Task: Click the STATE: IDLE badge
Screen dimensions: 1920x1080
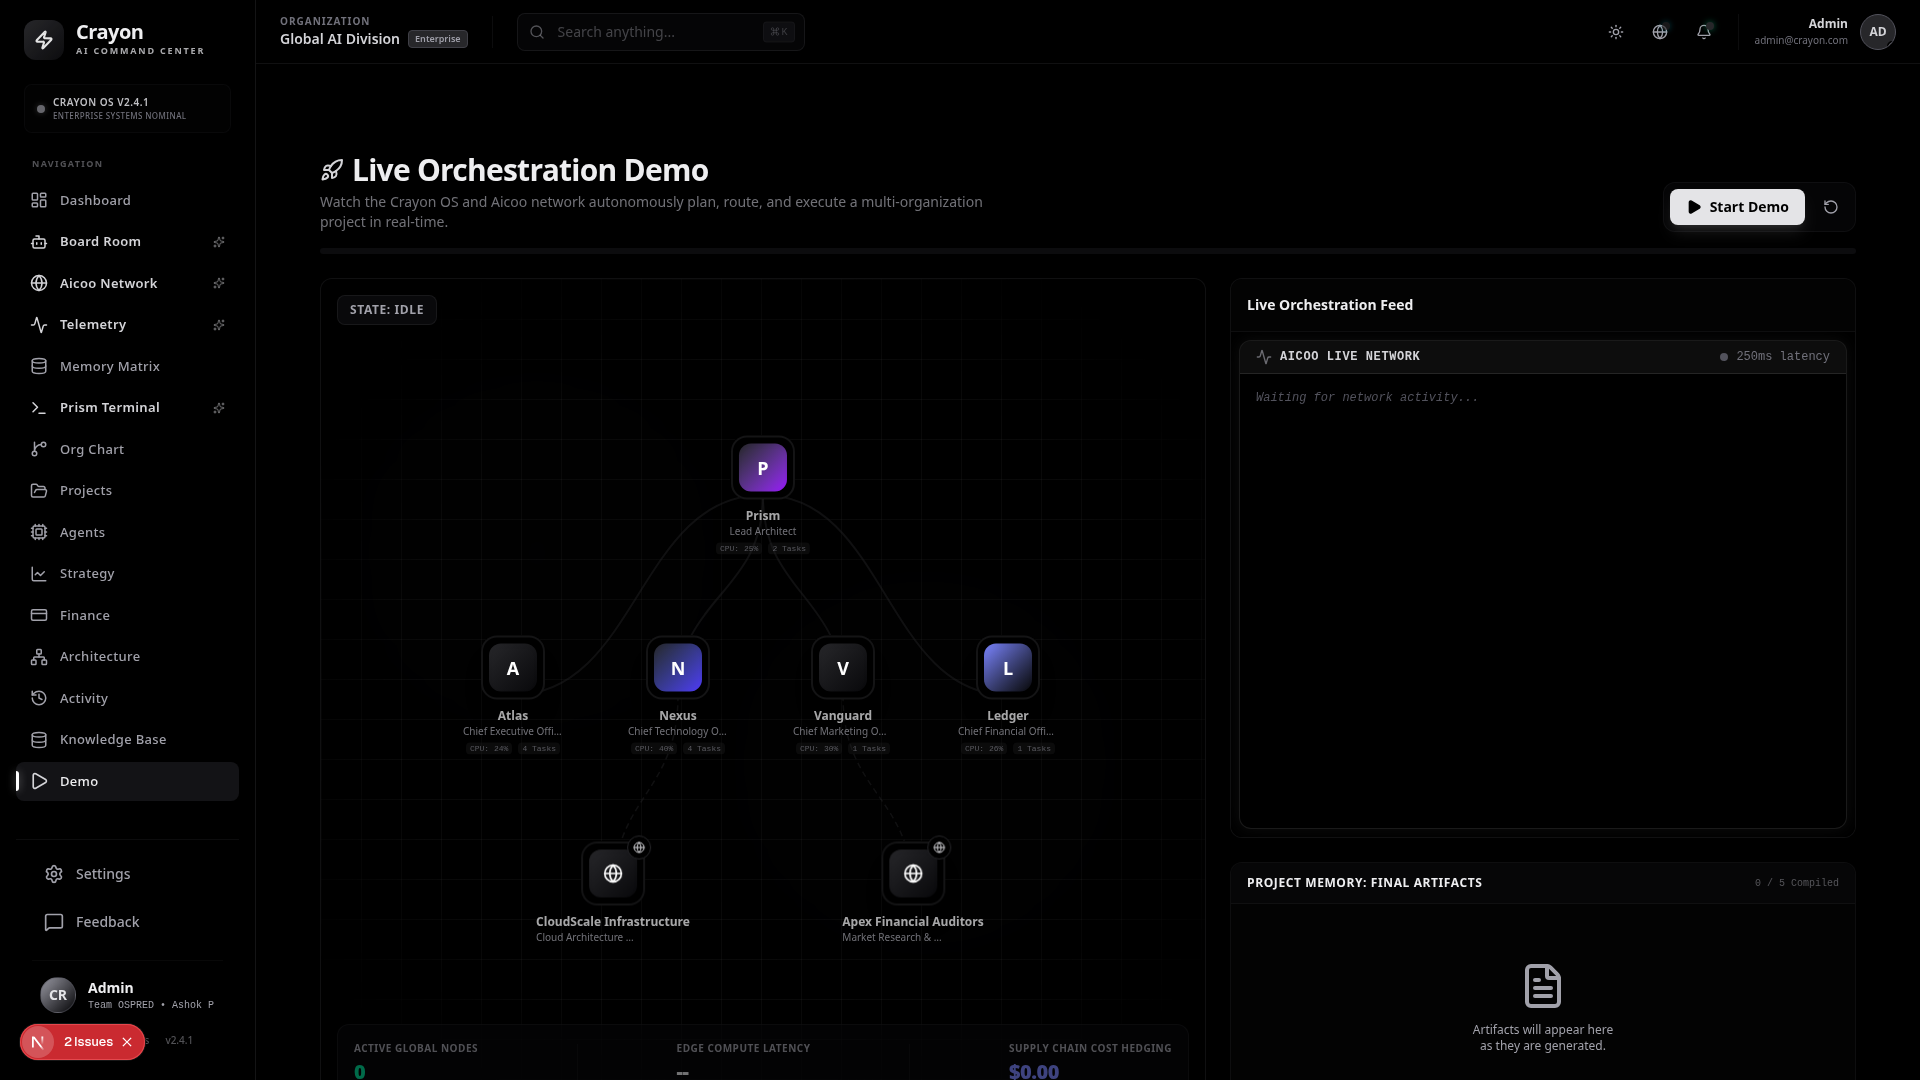Action: tap(387, 310)
